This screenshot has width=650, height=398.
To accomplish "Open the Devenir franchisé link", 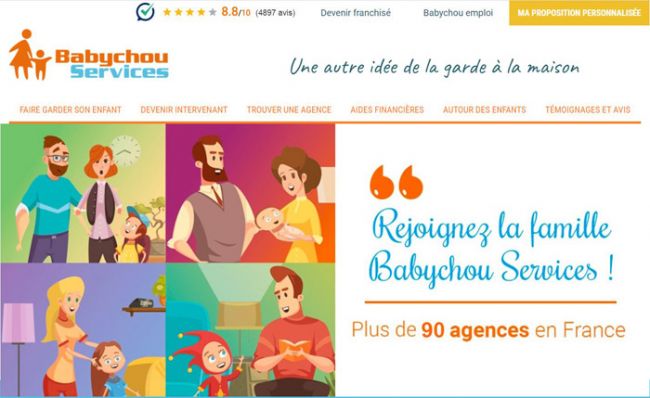I will 355,13.
